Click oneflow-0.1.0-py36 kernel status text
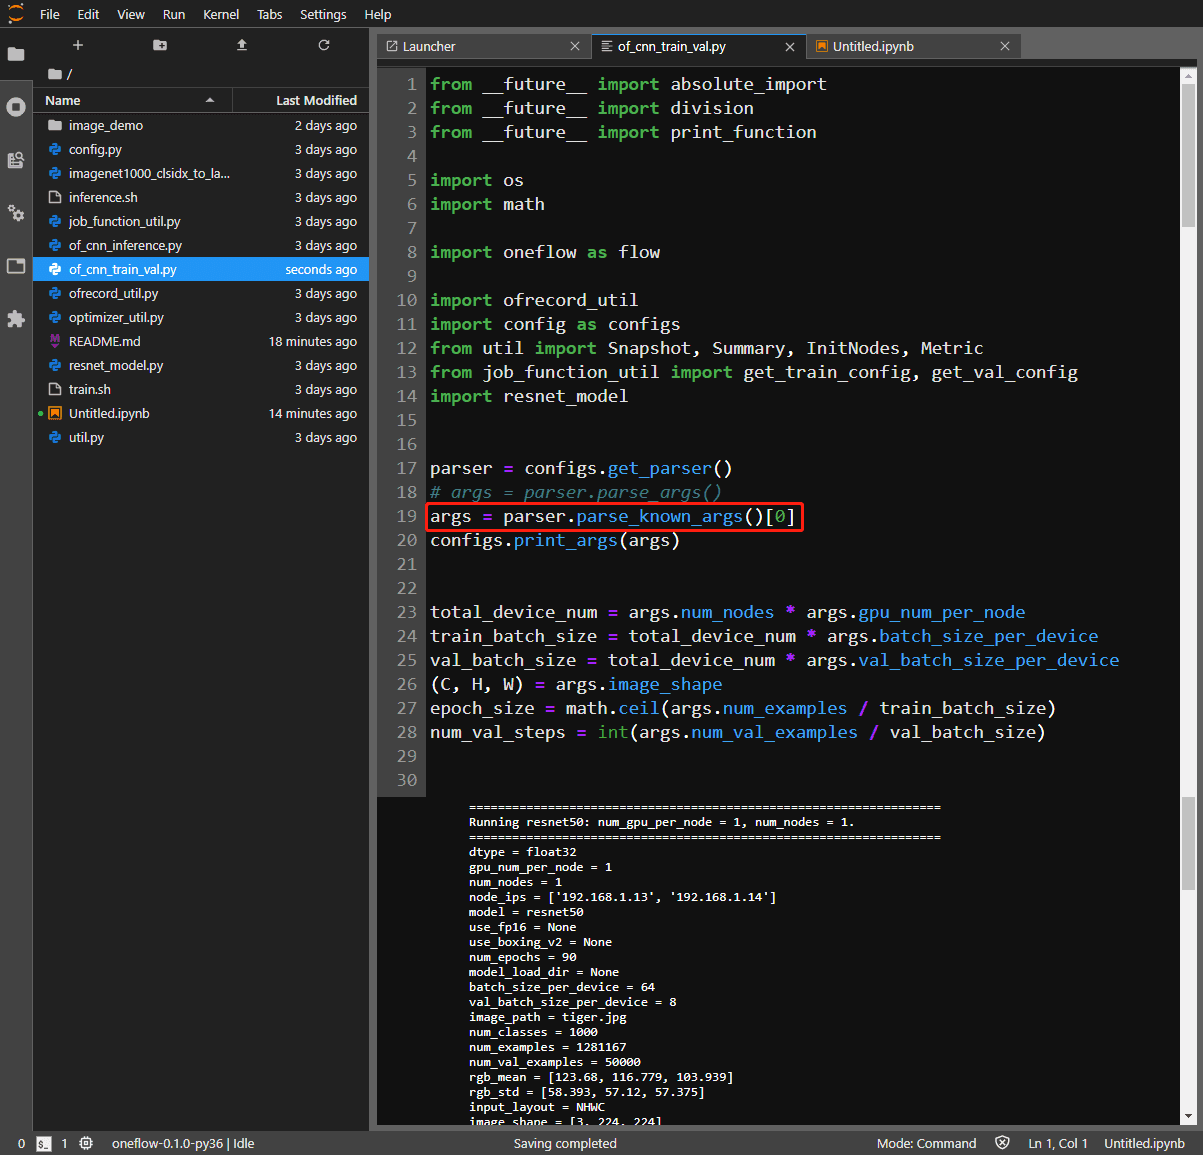Screen dimensions: 1203x1155 [167, 1143]
